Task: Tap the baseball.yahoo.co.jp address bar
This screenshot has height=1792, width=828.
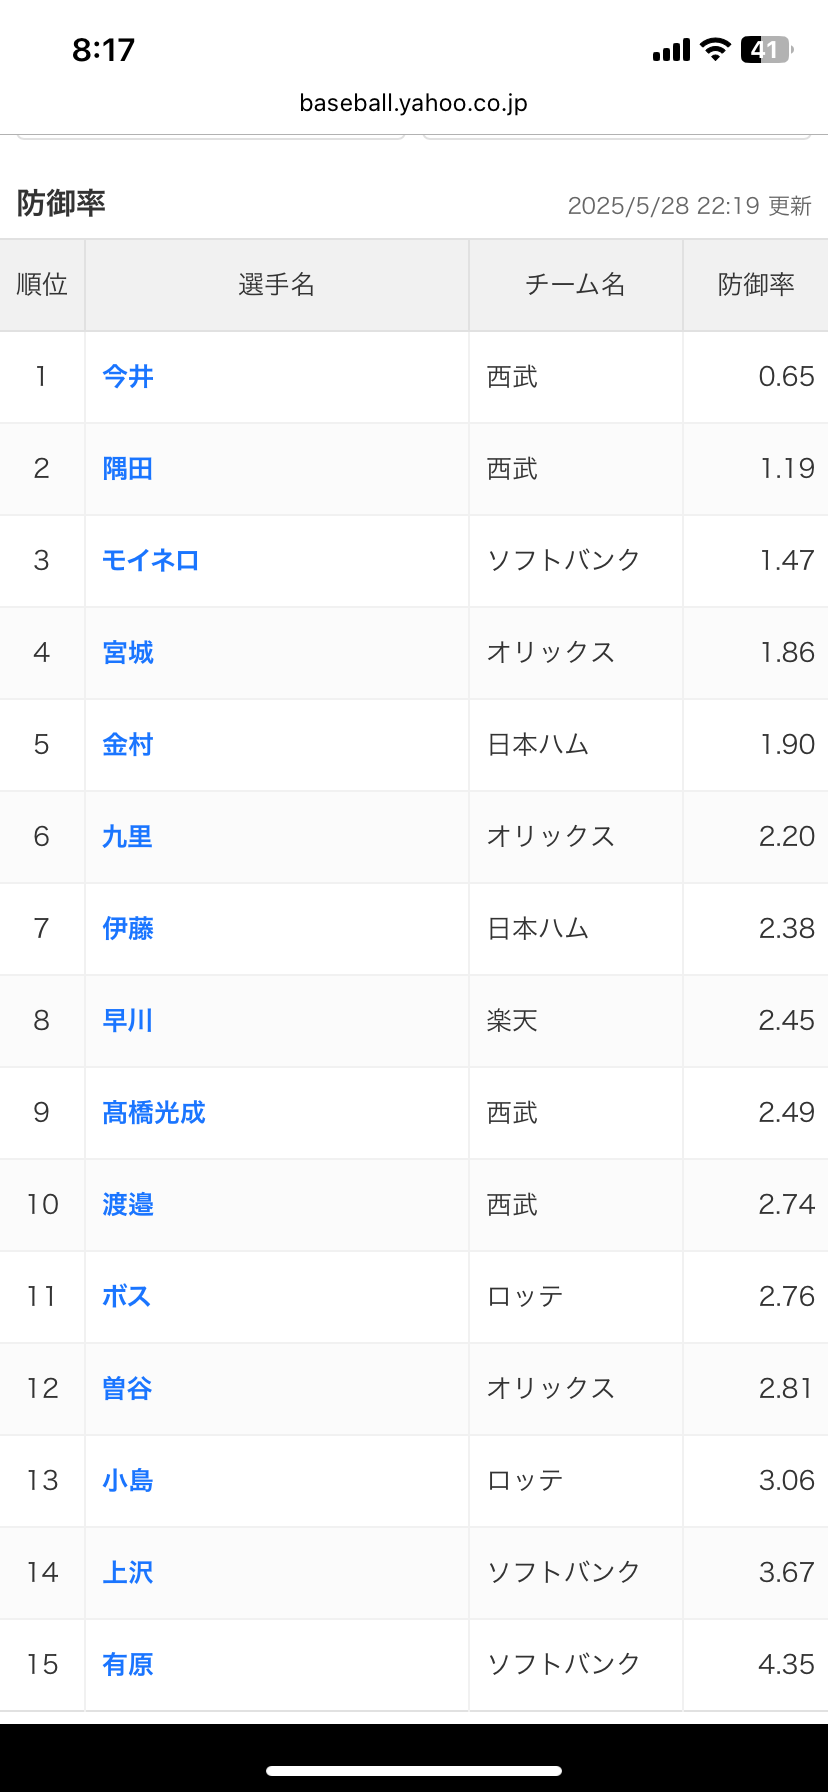Action: tap(414, 103)
